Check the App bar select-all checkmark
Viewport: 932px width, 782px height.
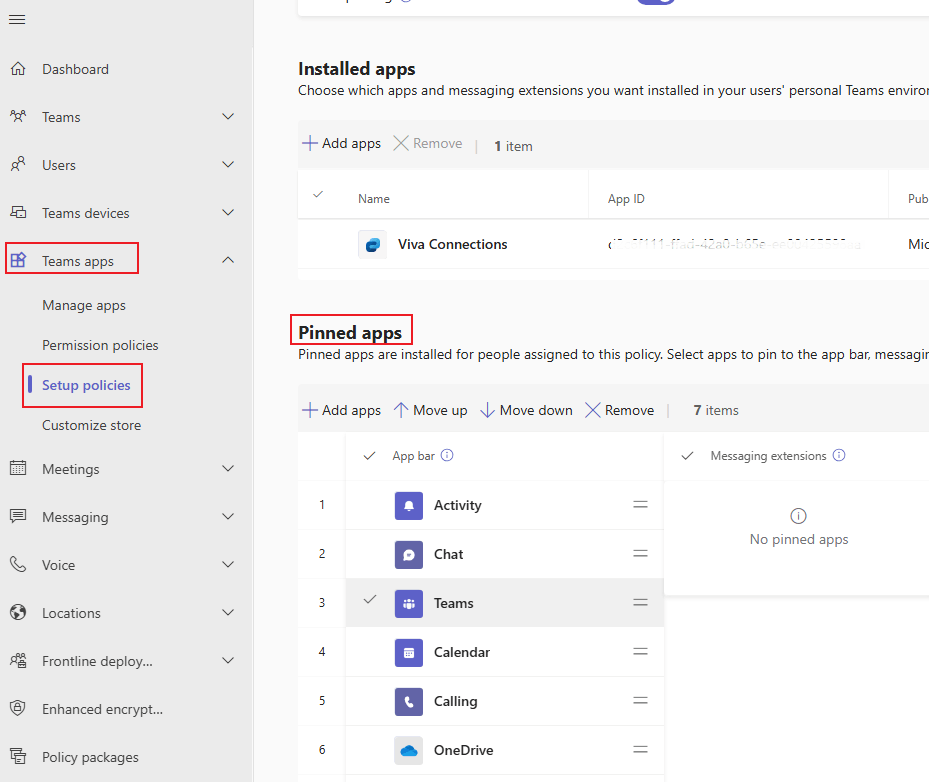coord(370,455)
